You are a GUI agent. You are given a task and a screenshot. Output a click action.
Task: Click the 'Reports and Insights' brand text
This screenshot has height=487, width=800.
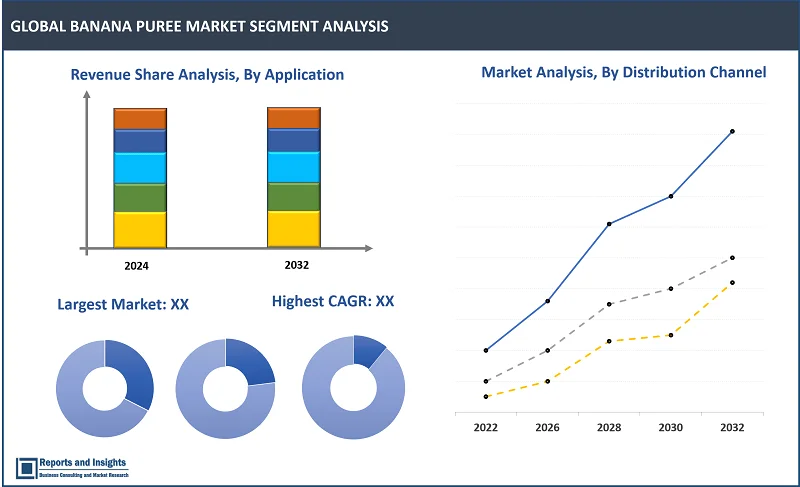(83, 463)
